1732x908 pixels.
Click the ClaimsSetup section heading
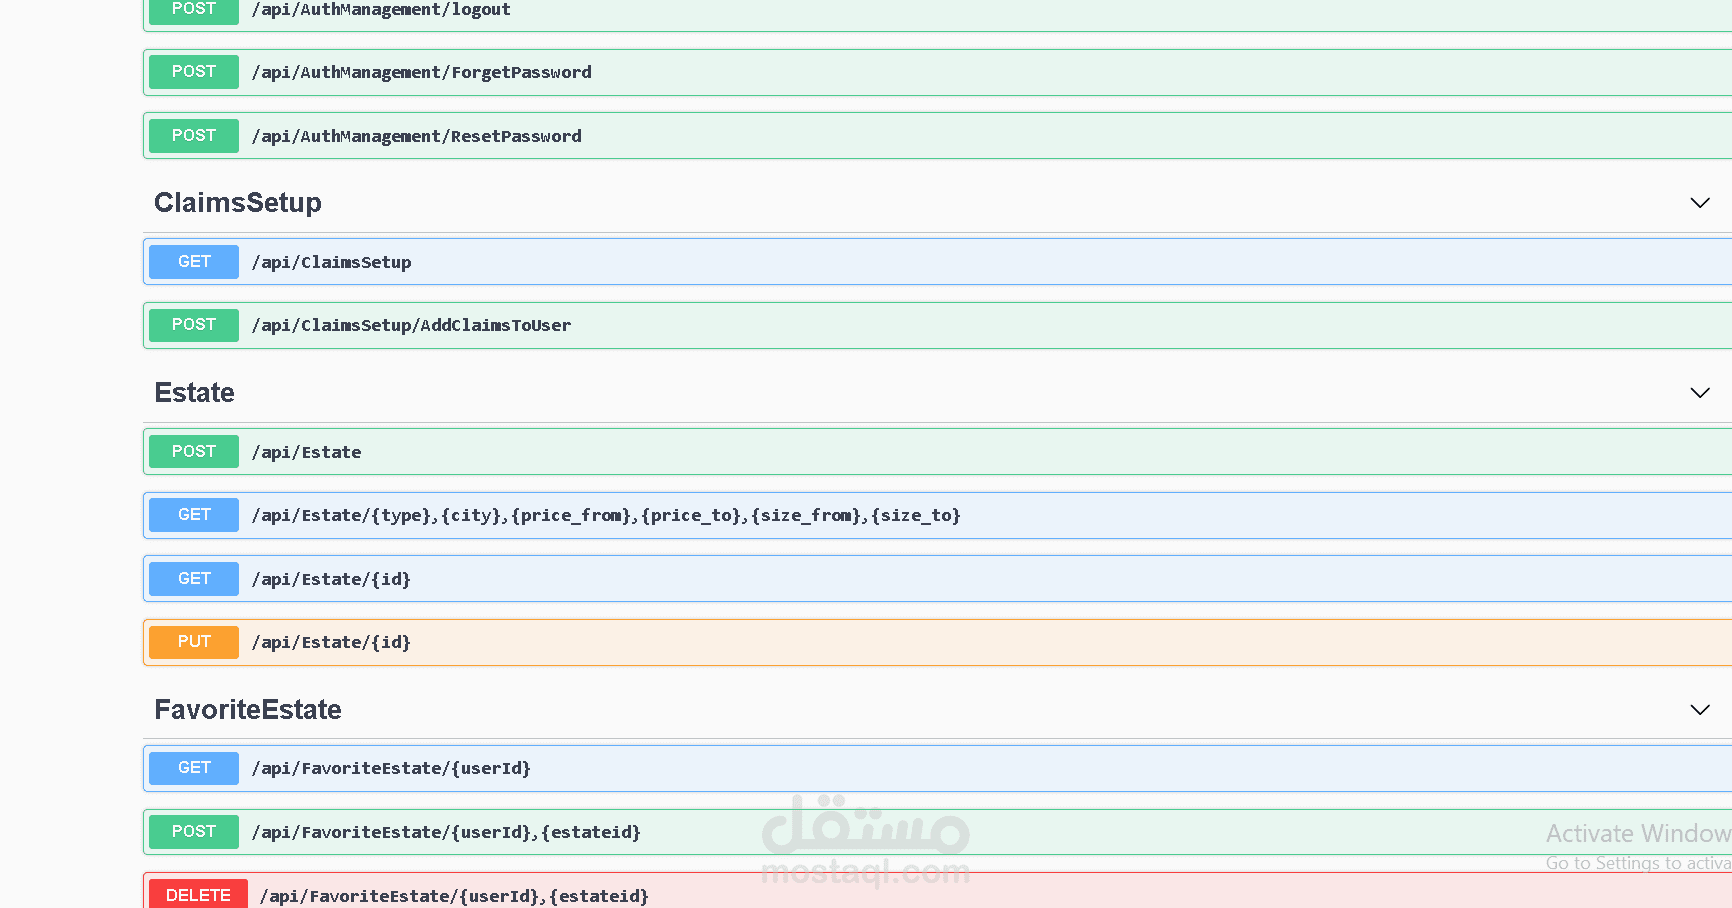pos(237,202)
